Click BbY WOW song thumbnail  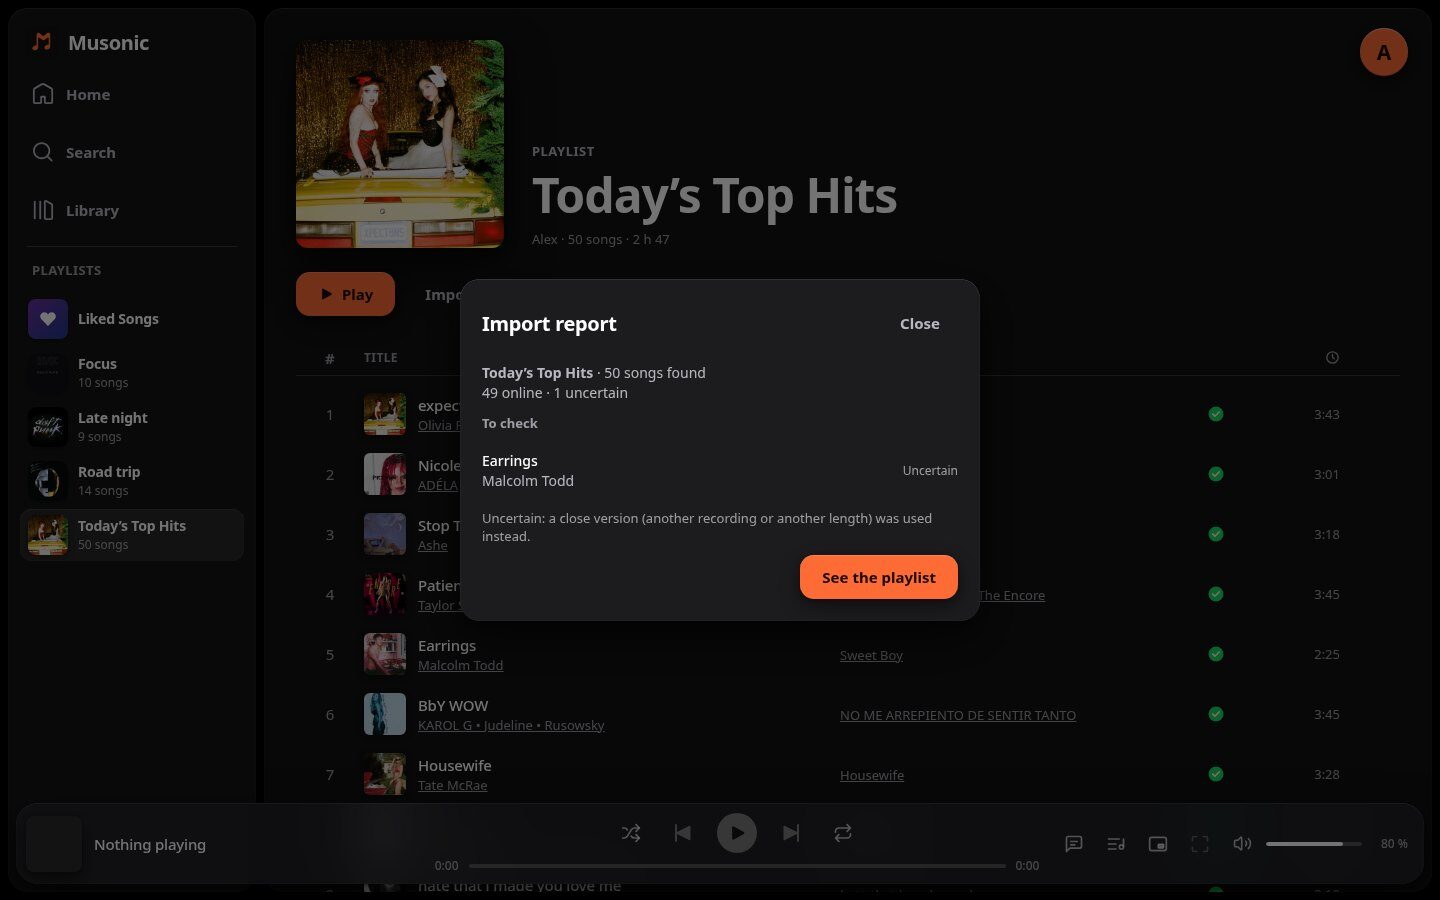point(385,714)
